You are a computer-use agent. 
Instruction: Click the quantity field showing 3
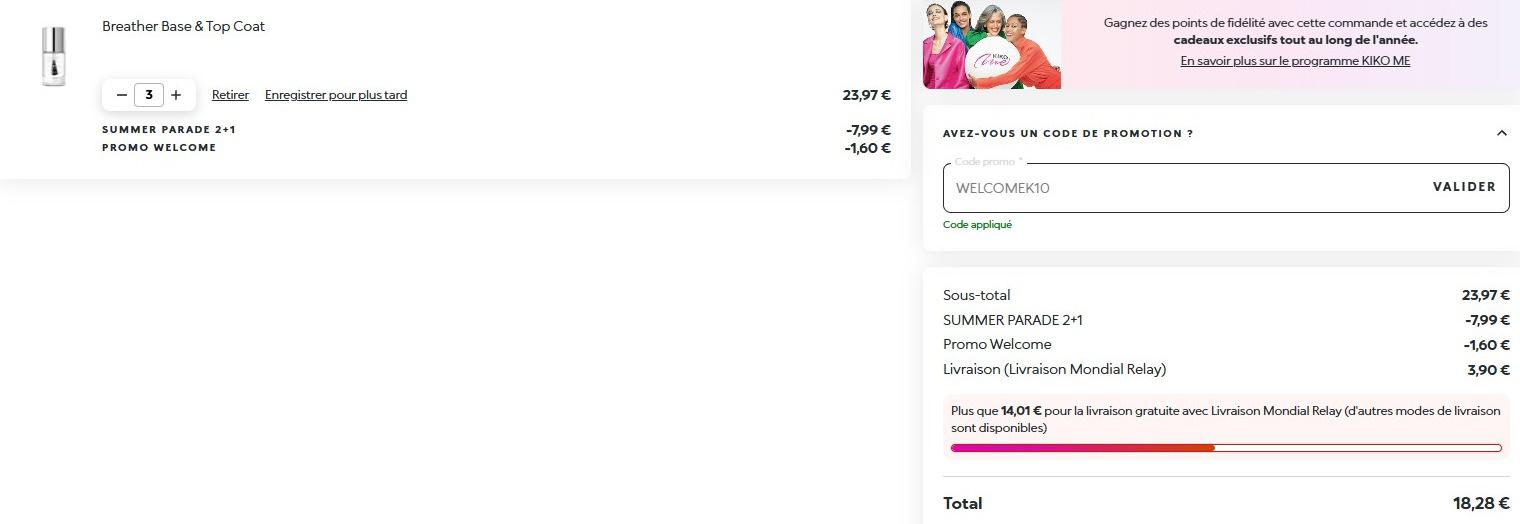click(x=149, y=95)
